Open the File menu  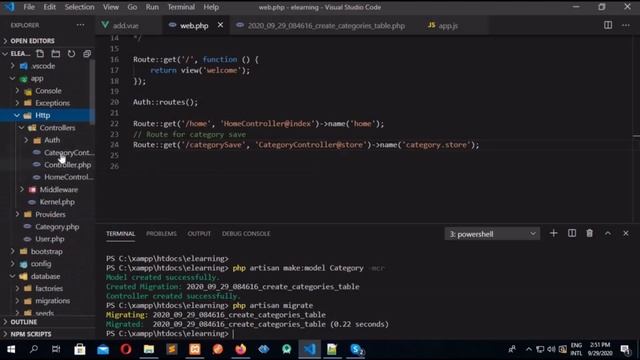click(x=29, y=7)
